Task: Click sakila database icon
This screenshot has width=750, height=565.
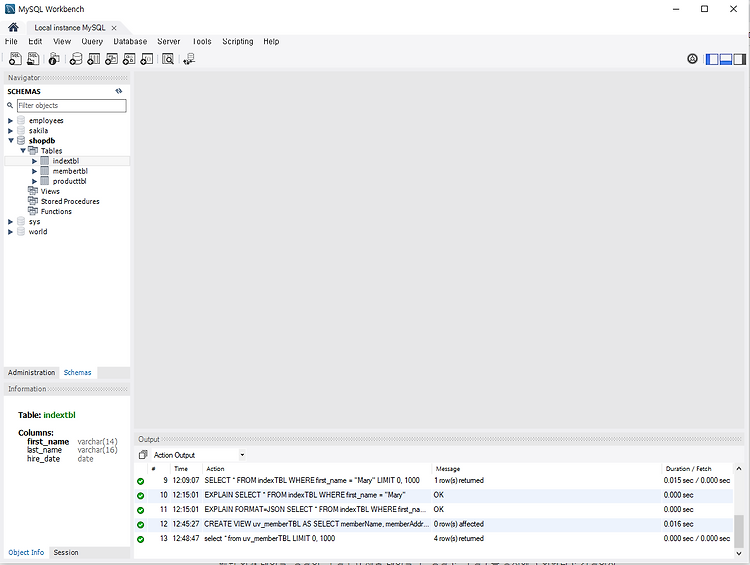Action: 21,130
